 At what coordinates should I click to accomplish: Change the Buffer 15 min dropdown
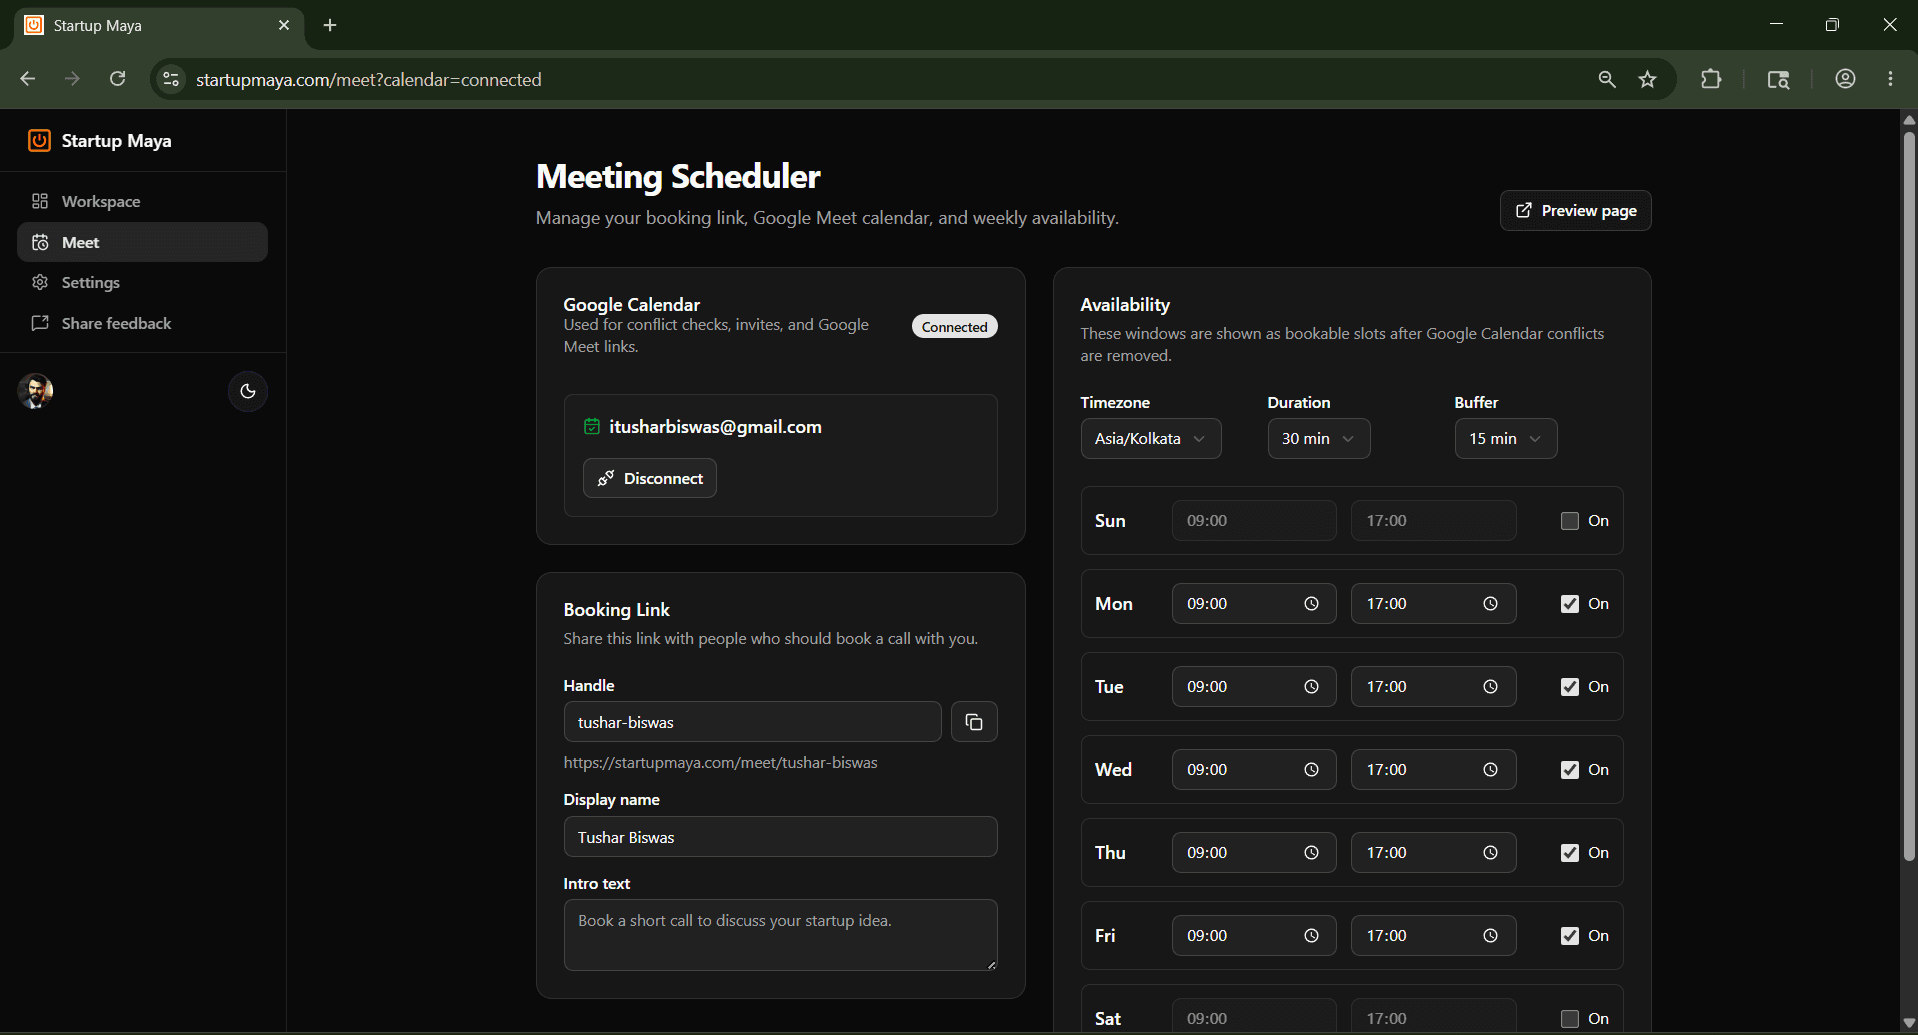1506,439
